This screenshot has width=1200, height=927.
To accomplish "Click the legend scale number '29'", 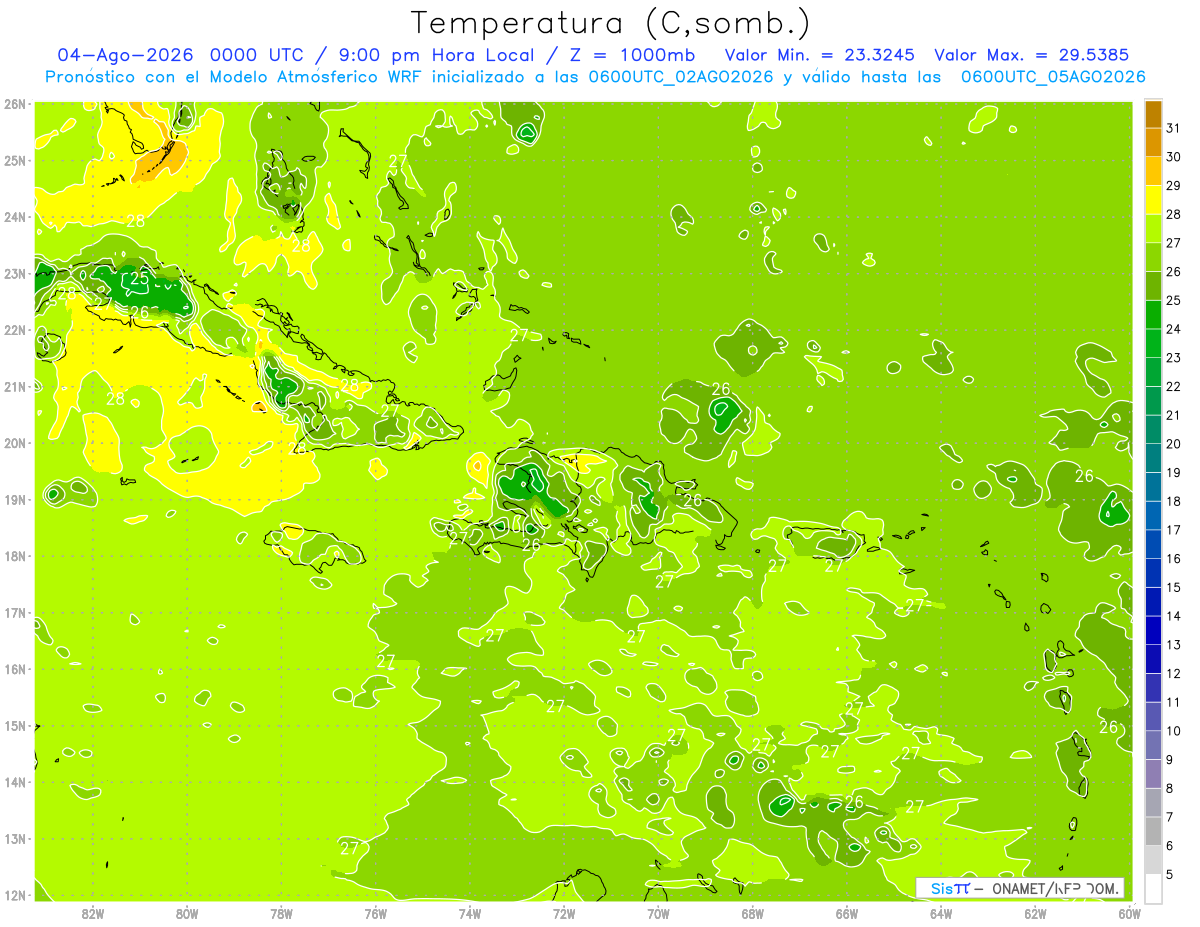I will [x=1174, y=186].
